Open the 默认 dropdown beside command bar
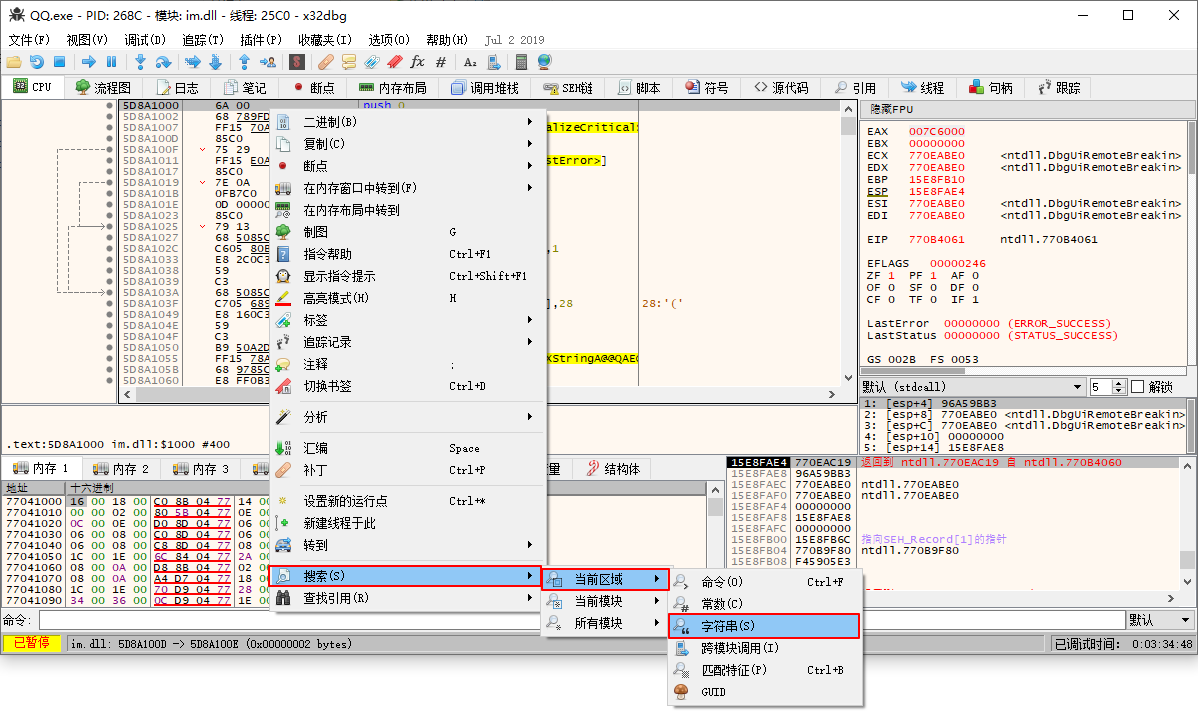The image size is (1198, 723). 1160,620
